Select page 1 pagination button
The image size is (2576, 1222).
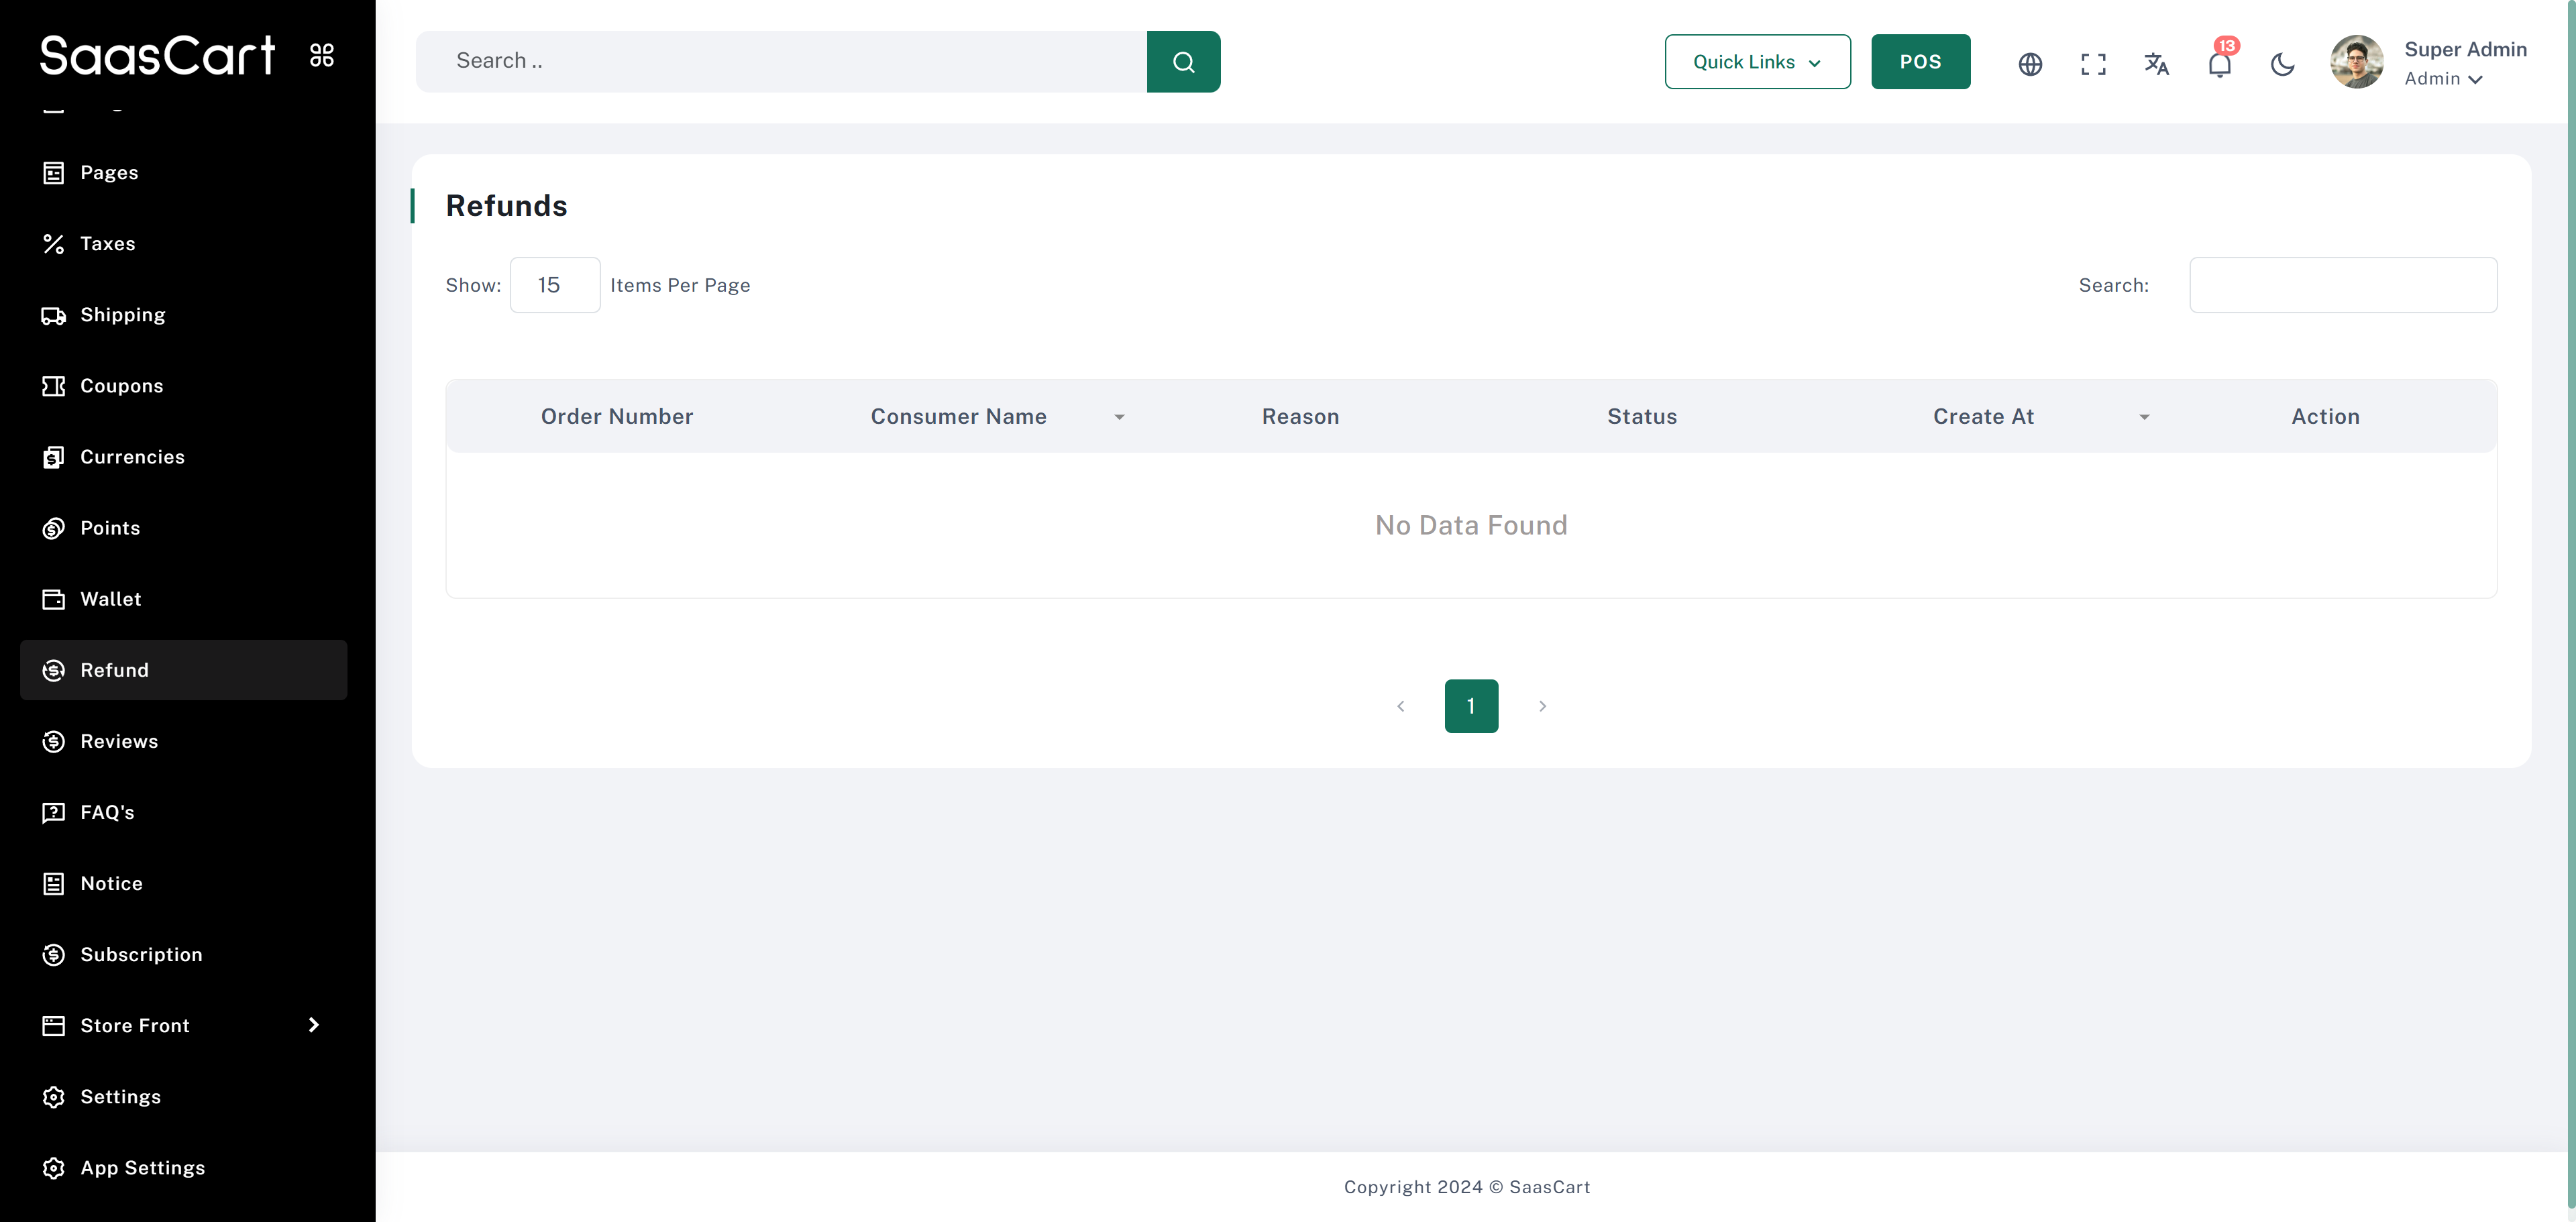pos(1471,706)
